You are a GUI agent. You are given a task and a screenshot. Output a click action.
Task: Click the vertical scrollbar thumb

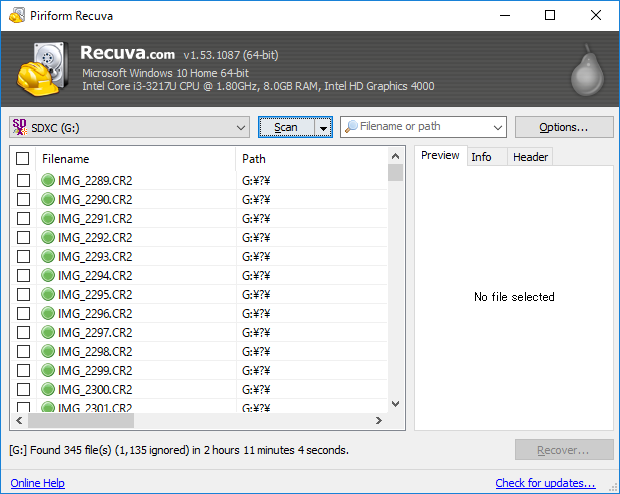click(x=395, y=173)
